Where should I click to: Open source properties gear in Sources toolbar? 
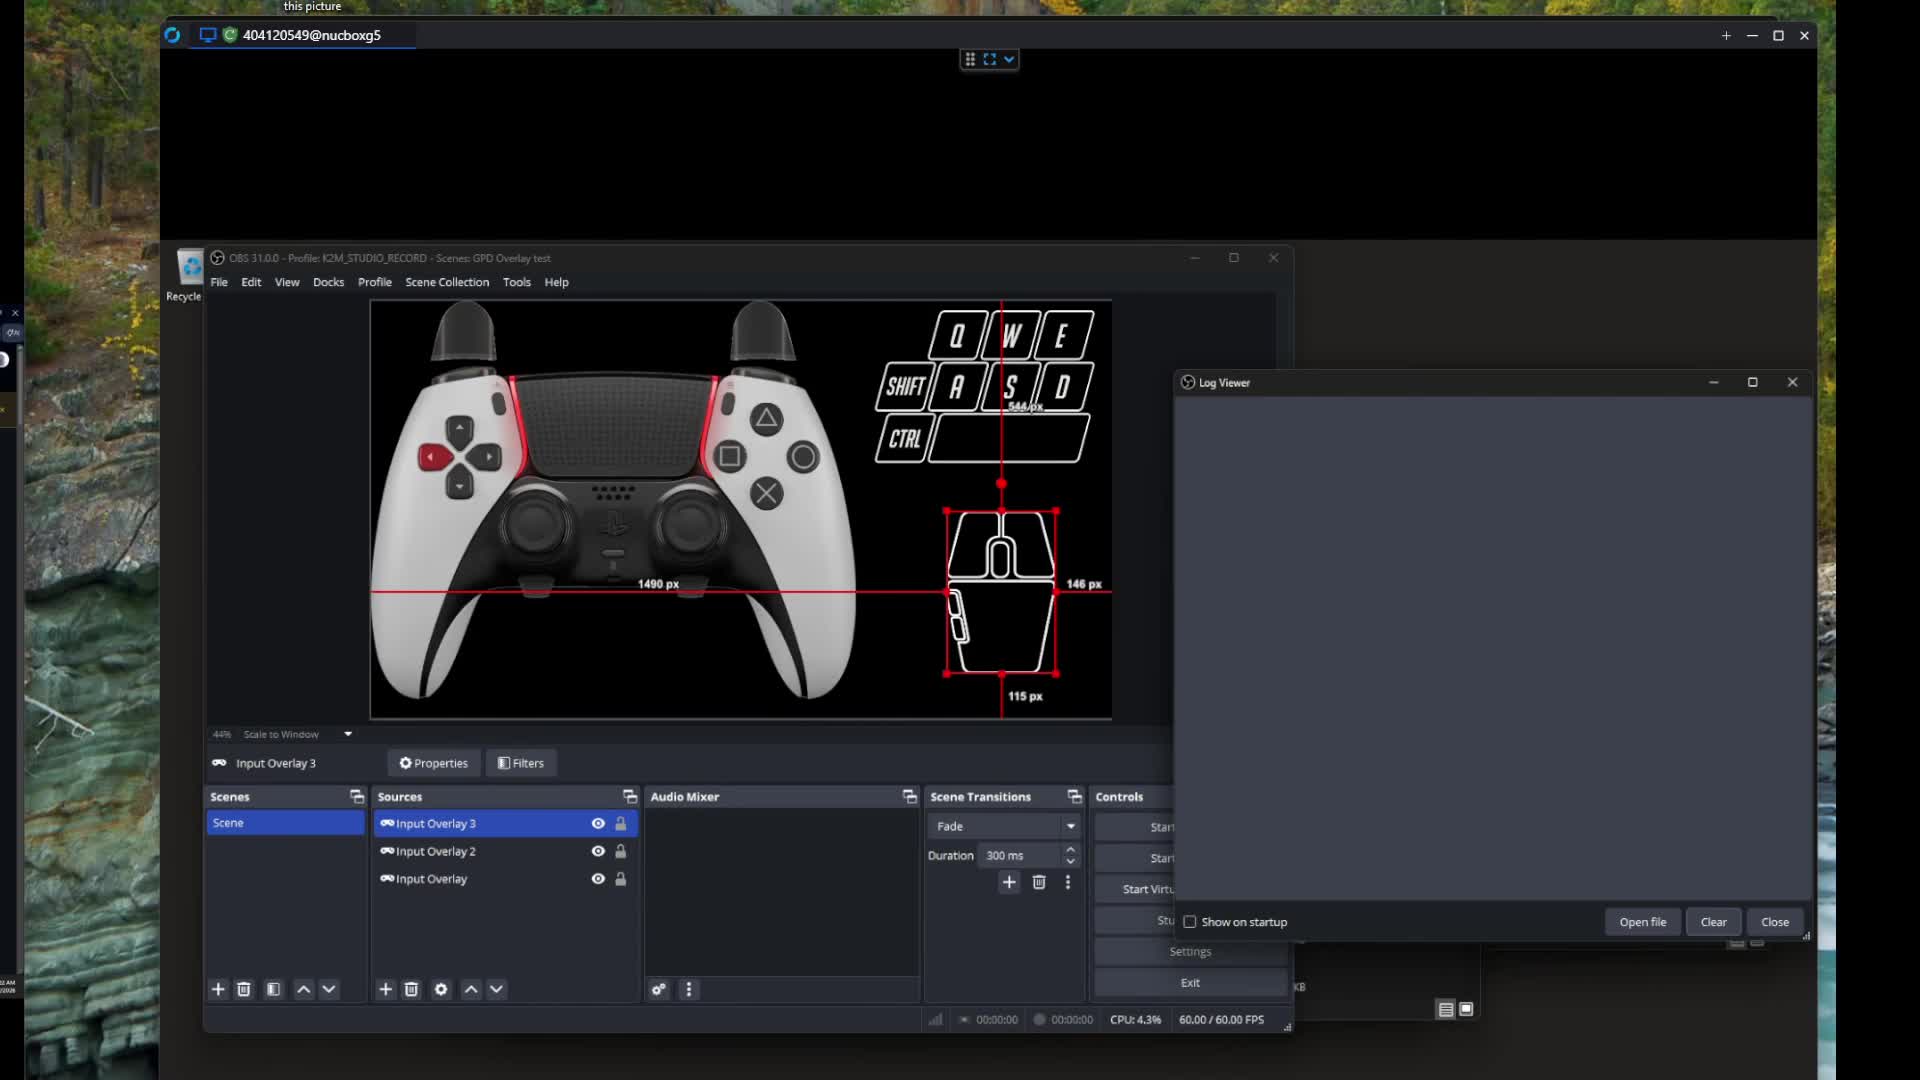[441, 989]
